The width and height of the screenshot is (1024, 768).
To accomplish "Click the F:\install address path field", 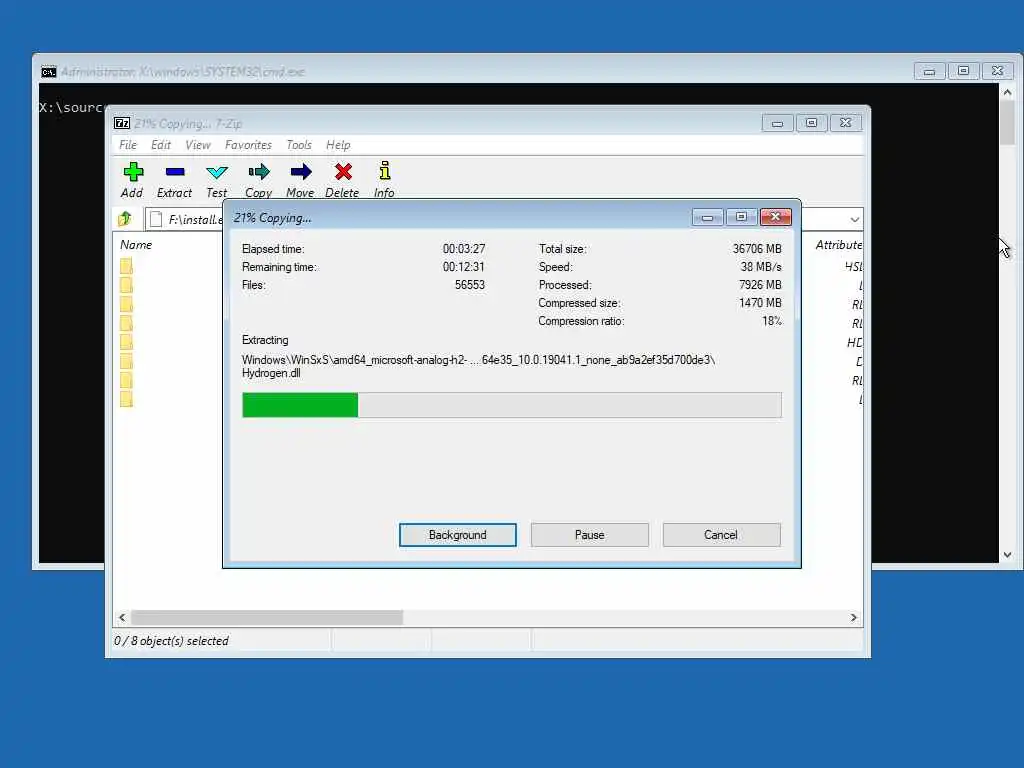I will coord(184,219).
